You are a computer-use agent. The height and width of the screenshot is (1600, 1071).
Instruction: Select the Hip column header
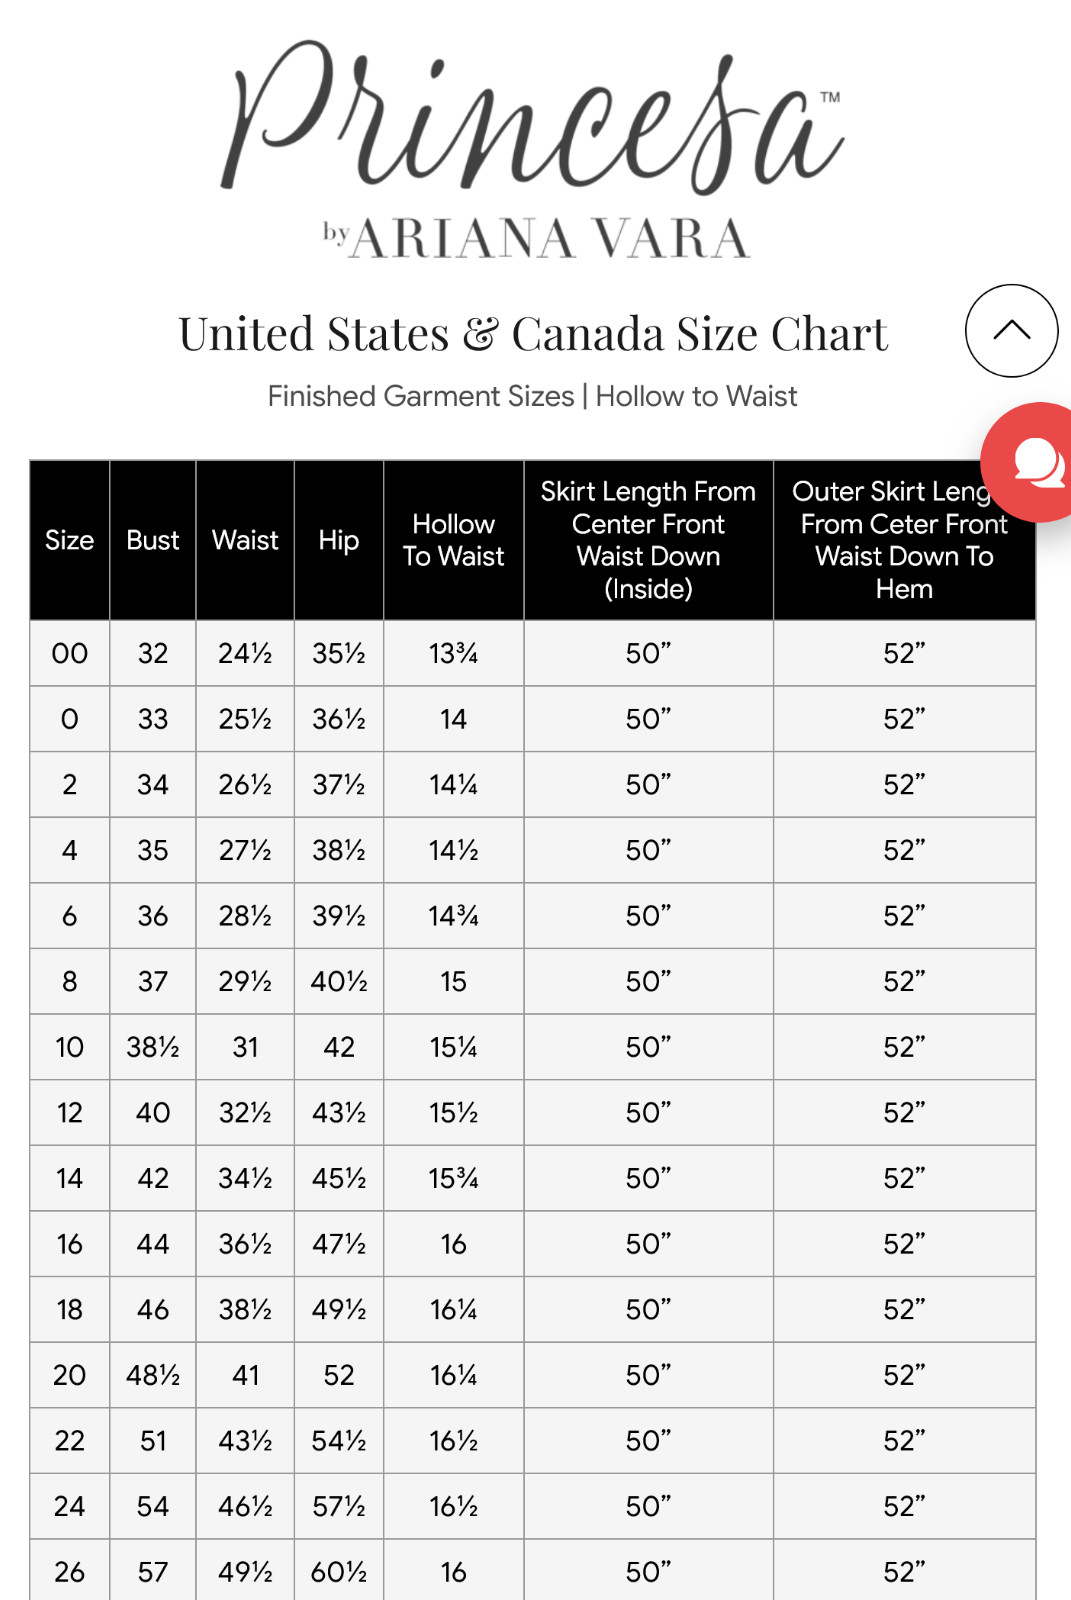click(x=339, y=540)
